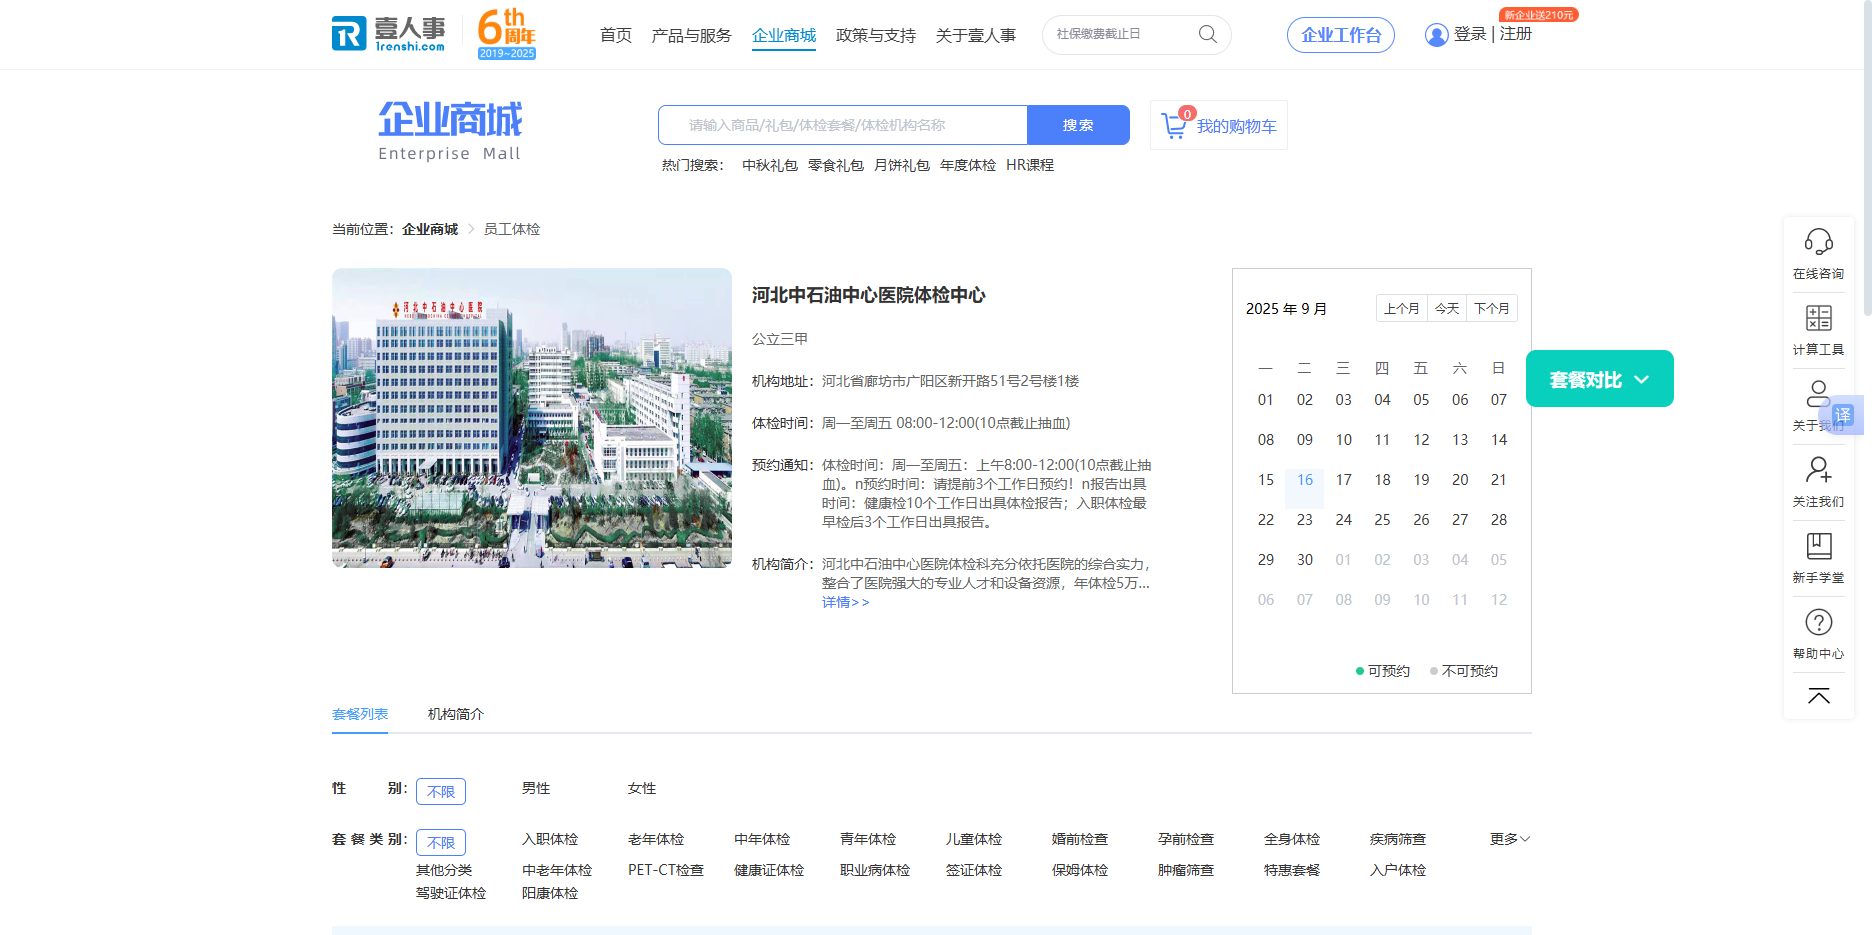Click 企业商城 in breadcrumb
Viewport: 1872px width, 935px height.
pos(430,229)
